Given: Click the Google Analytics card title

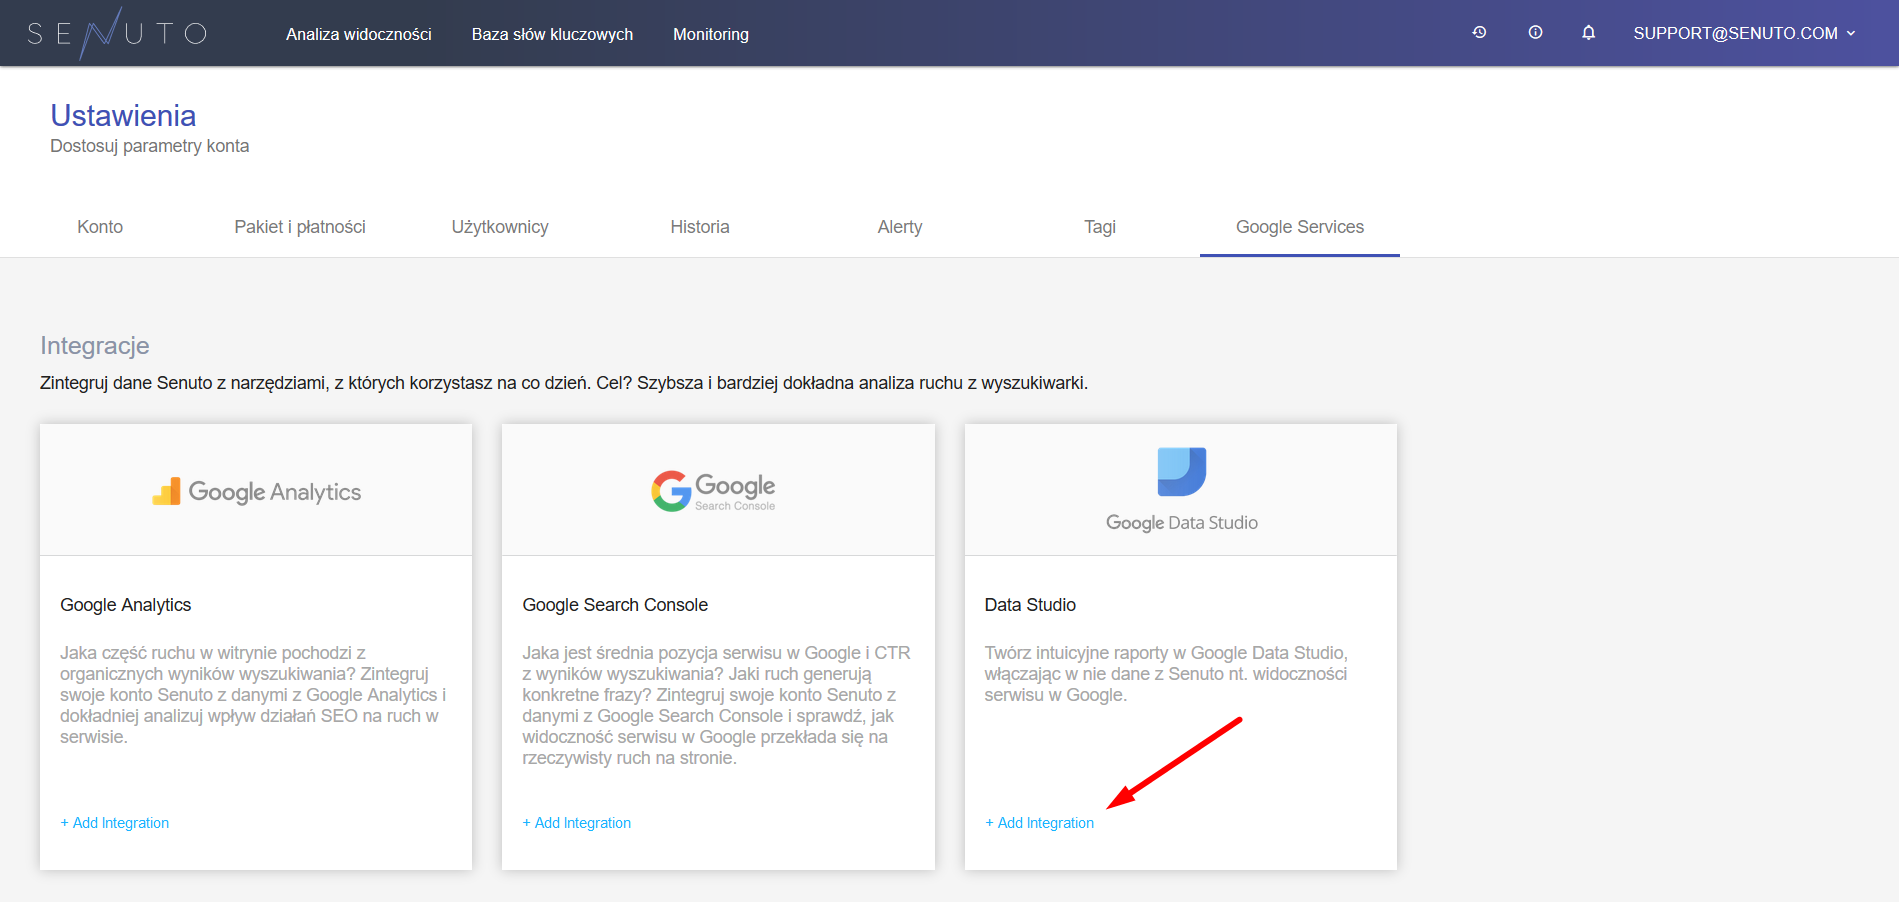Looking at the screenshot, I should point(126,605).
